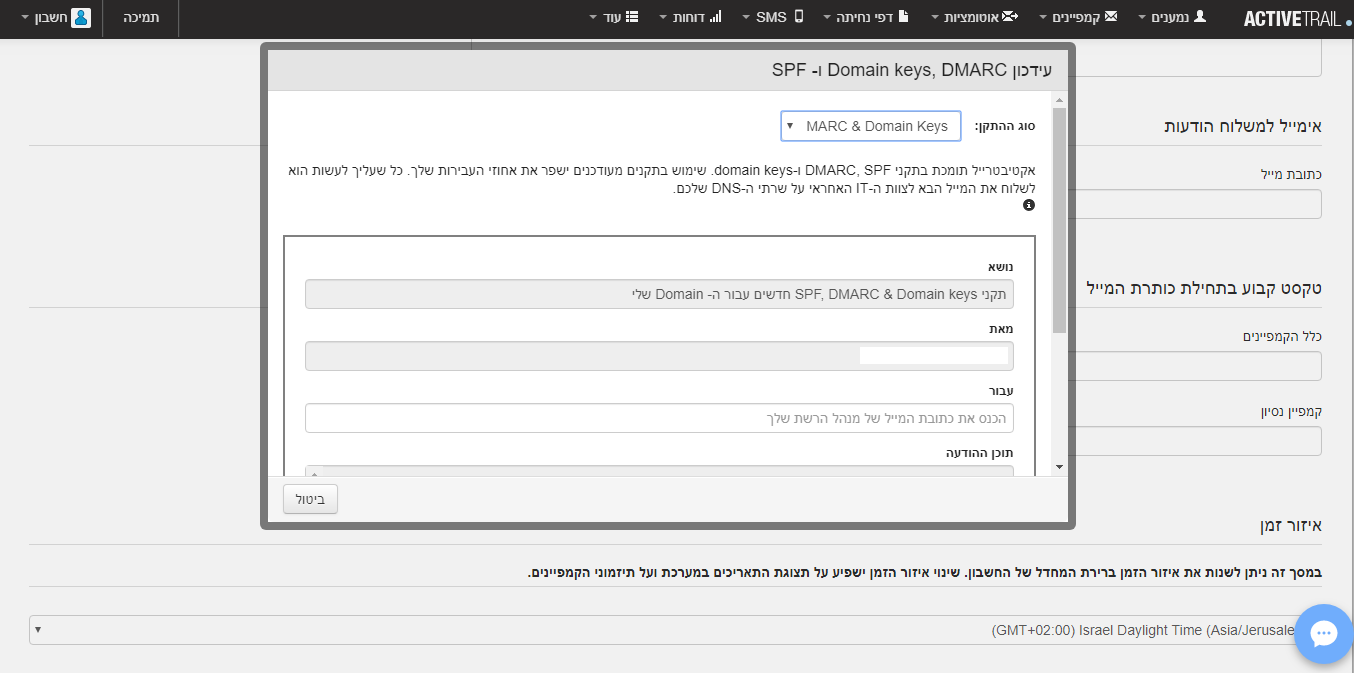
Task: Click the landing pages document icon
Action: (904, 17)
